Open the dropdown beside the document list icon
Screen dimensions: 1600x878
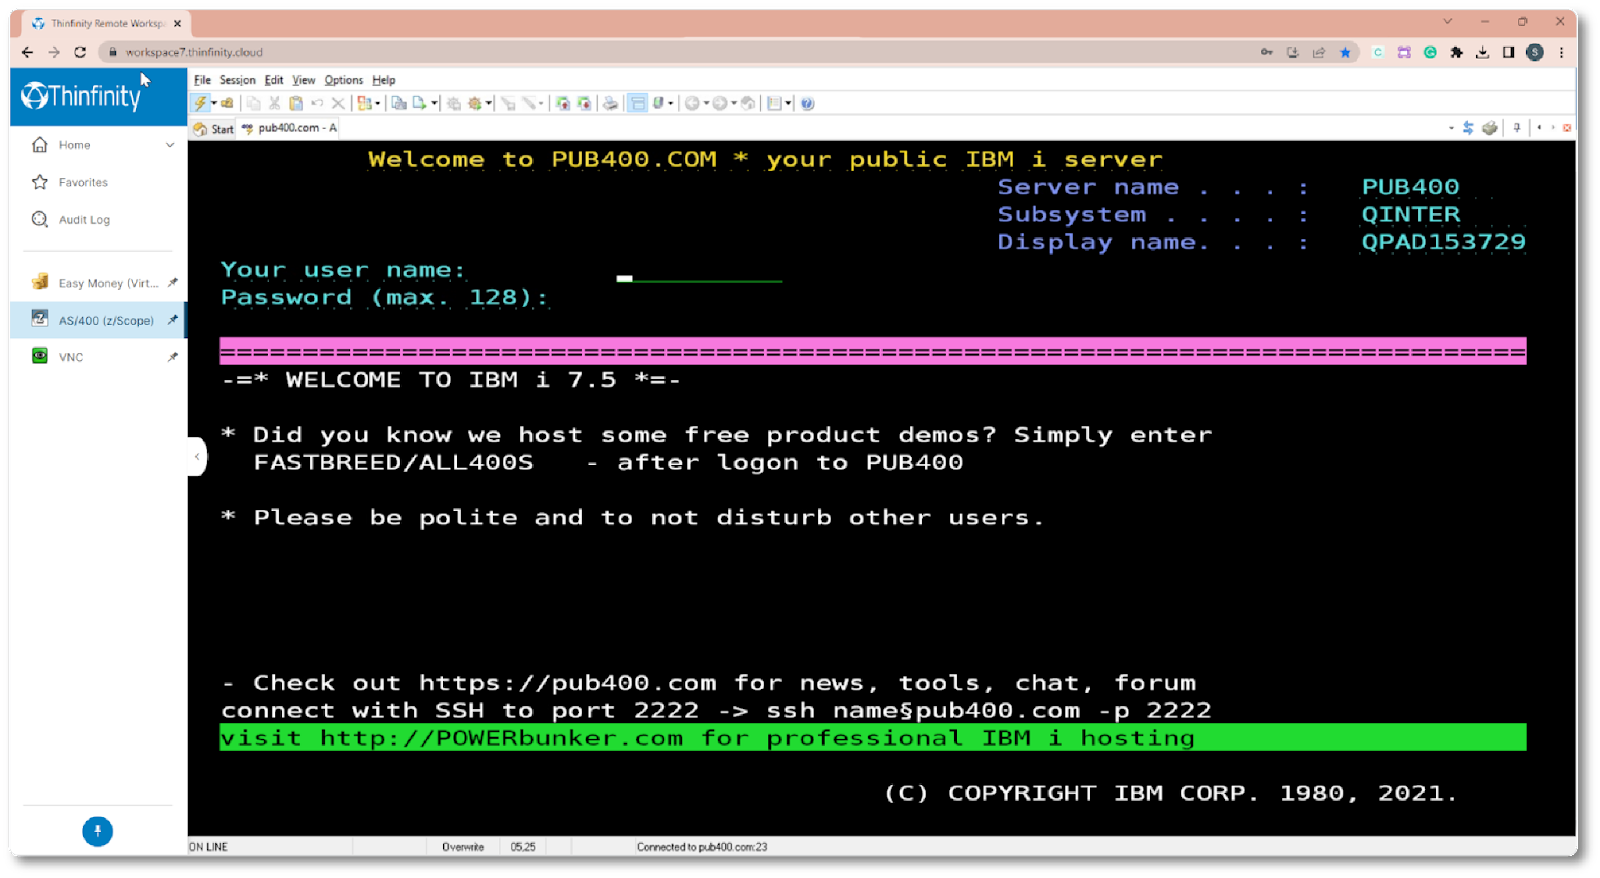pos(788,103)
